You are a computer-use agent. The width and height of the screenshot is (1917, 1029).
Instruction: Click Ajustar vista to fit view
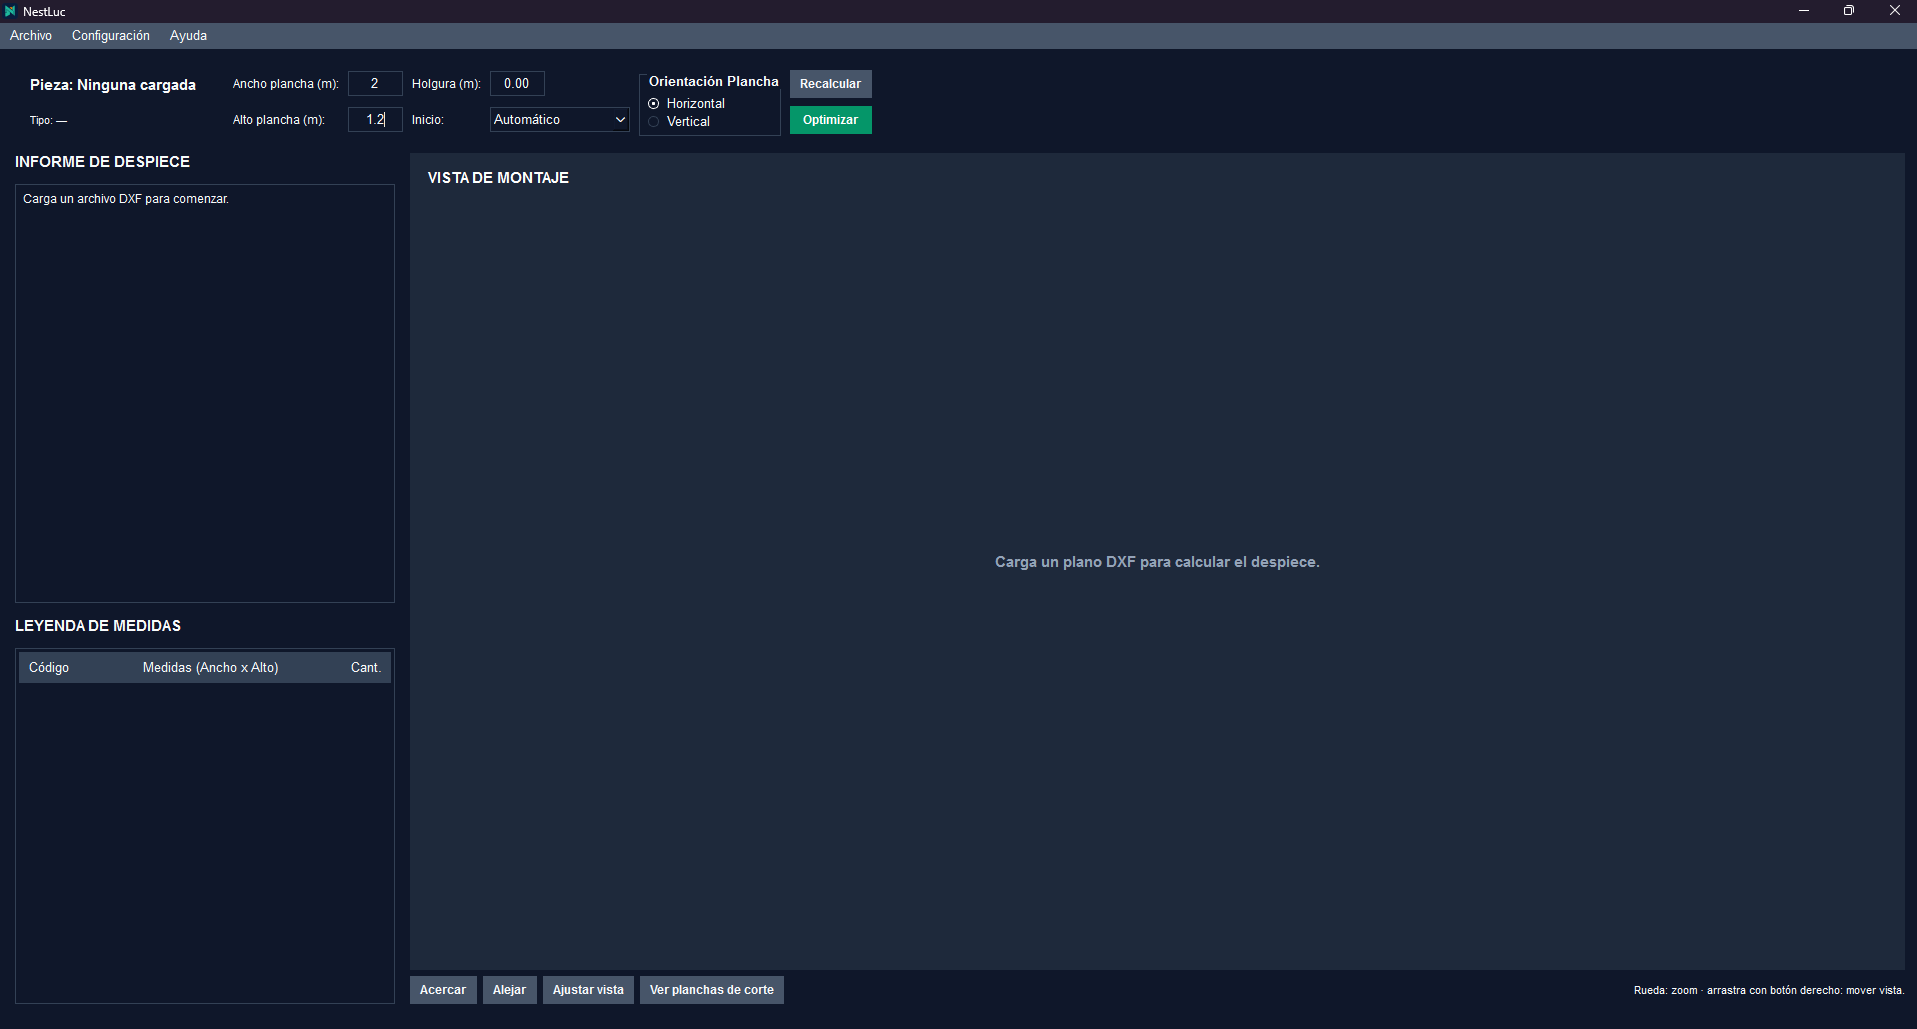pyautogui.click(x=588, y=990)
